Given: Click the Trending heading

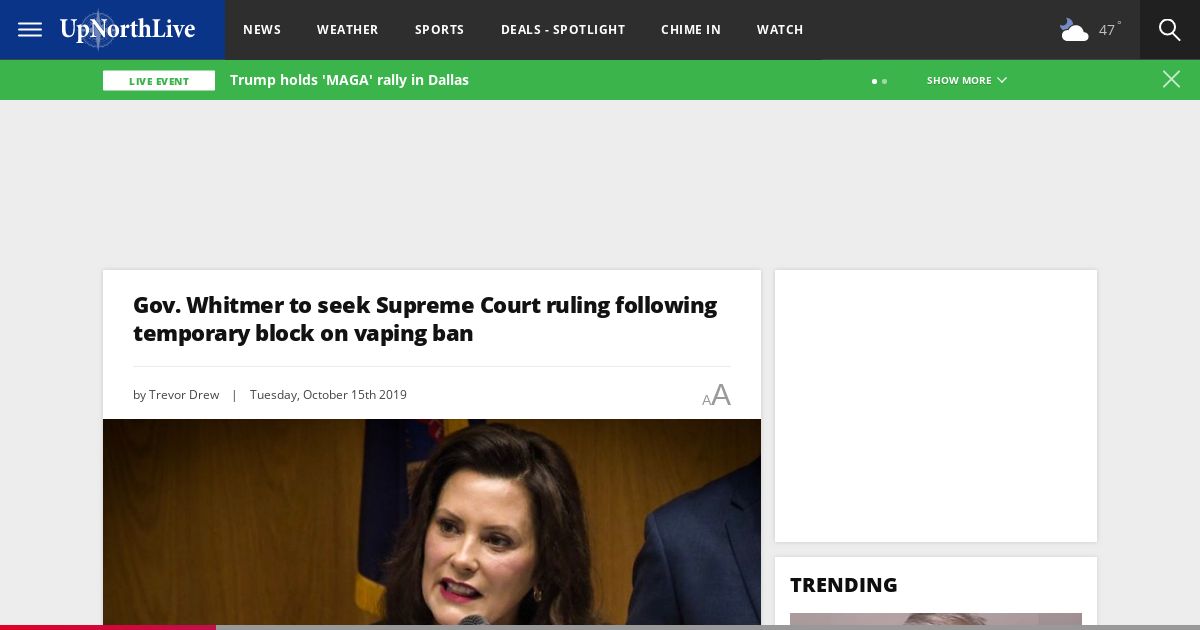Looking at the screenshot, I should pyautogui.click(x=844, y=585).
